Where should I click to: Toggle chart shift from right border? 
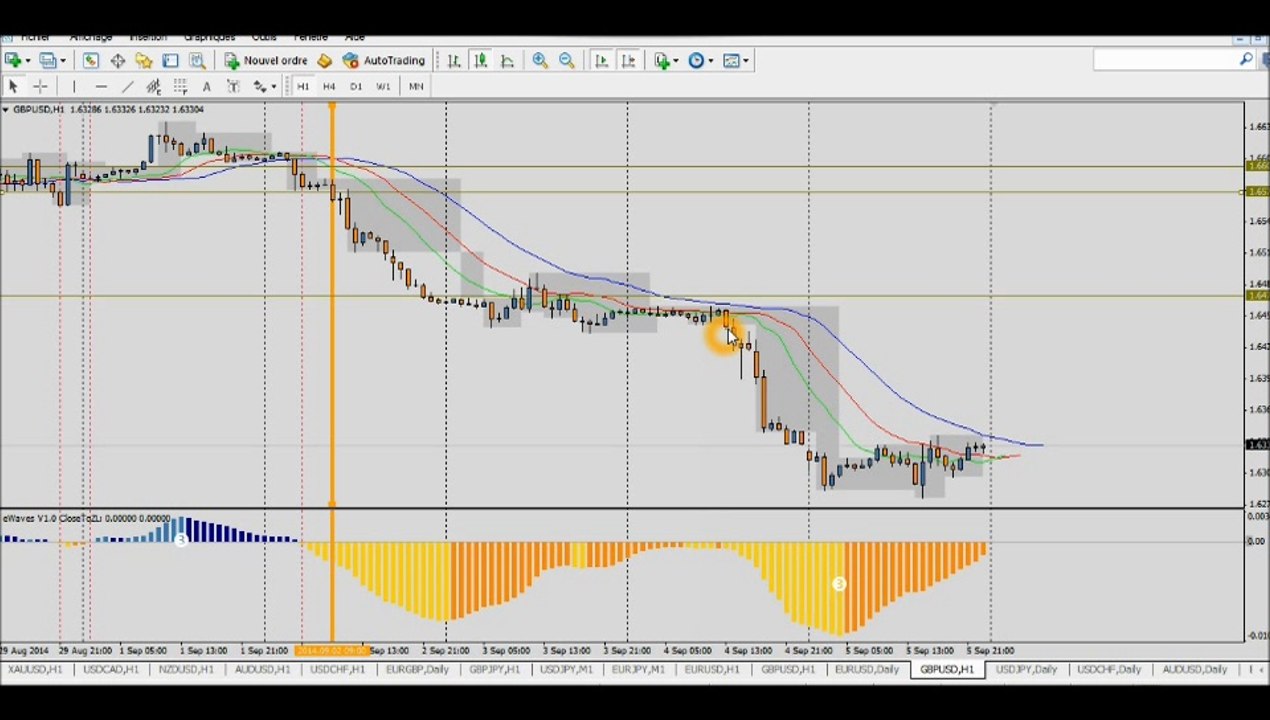628,61
